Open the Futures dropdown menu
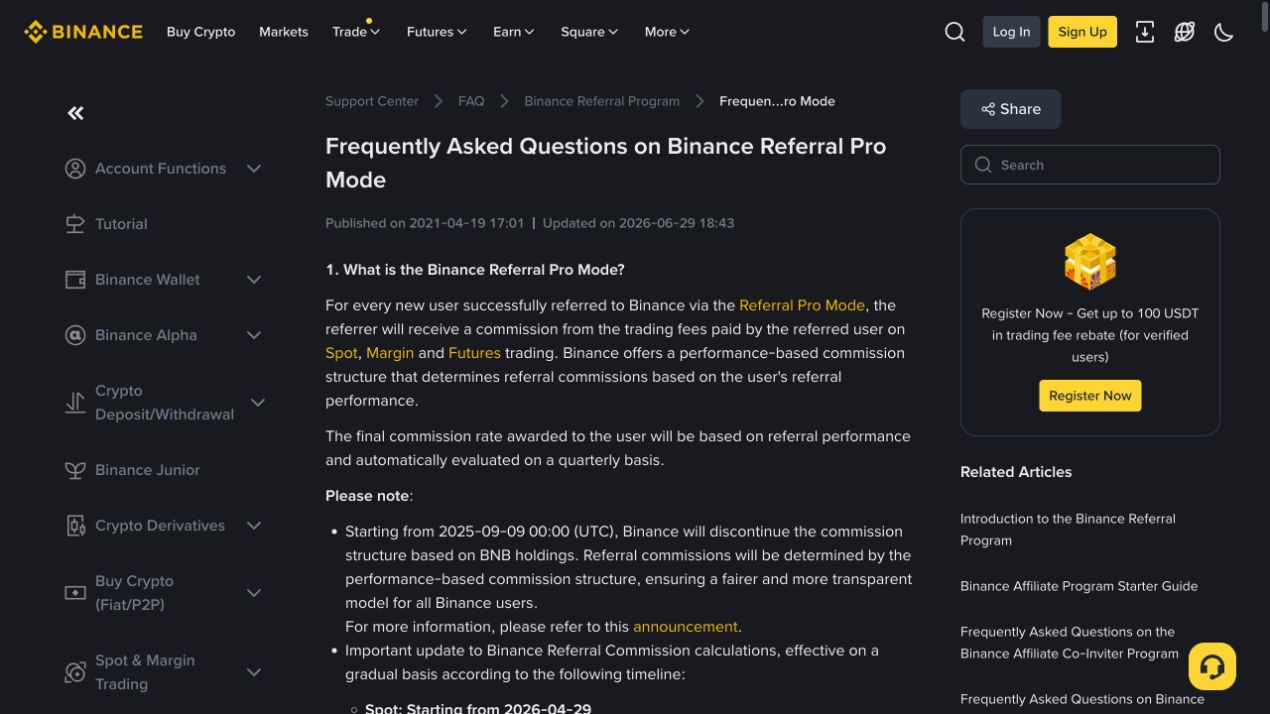 pos(437,32)
